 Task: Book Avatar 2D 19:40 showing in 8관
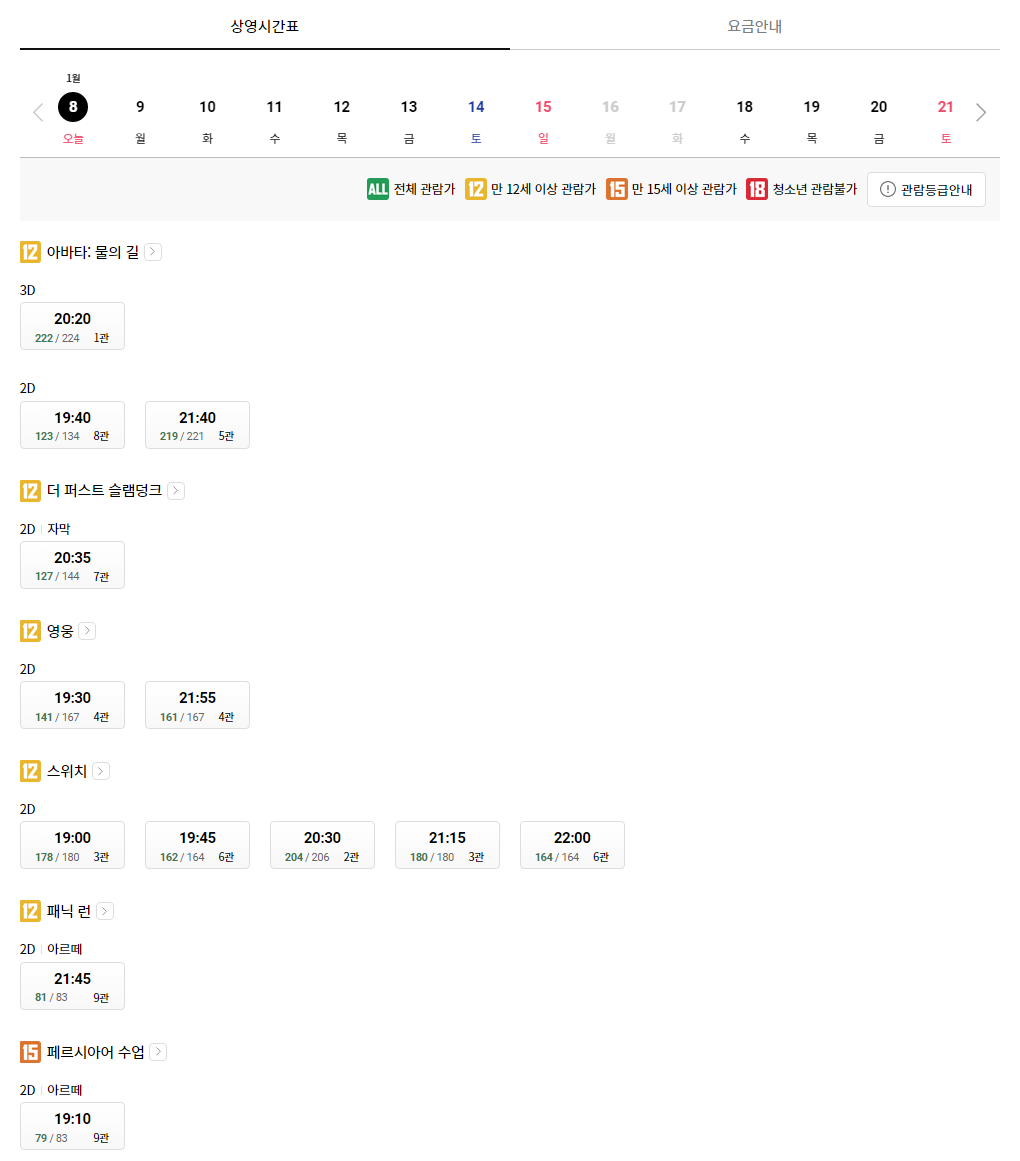(x=73, y=425)
